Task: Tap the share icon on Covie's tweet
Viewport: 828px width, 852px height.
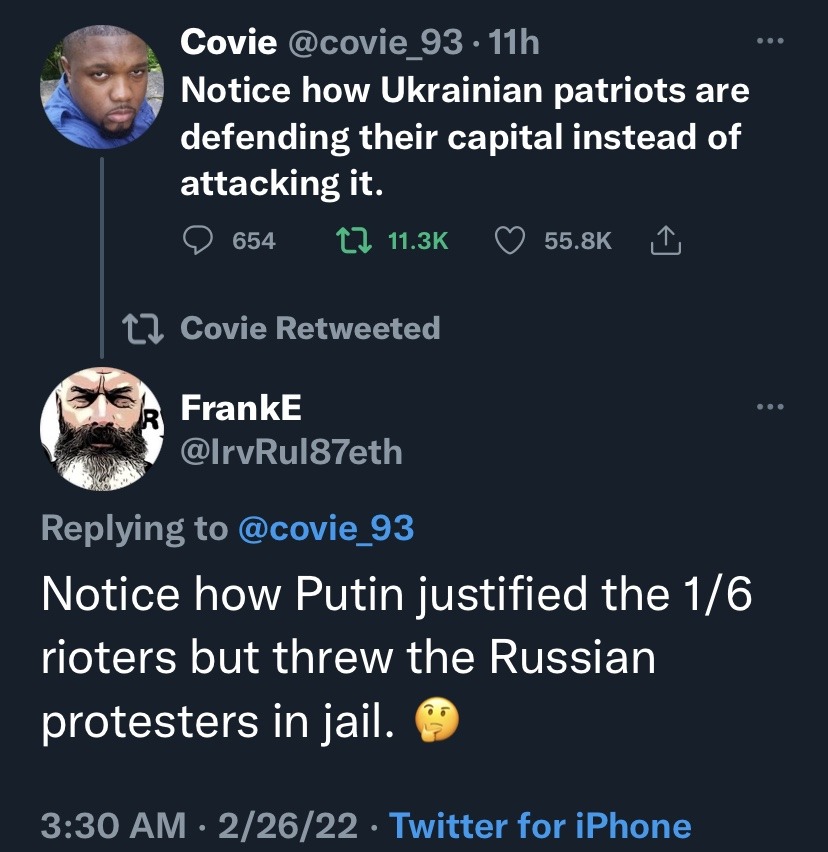Action: 665,240
